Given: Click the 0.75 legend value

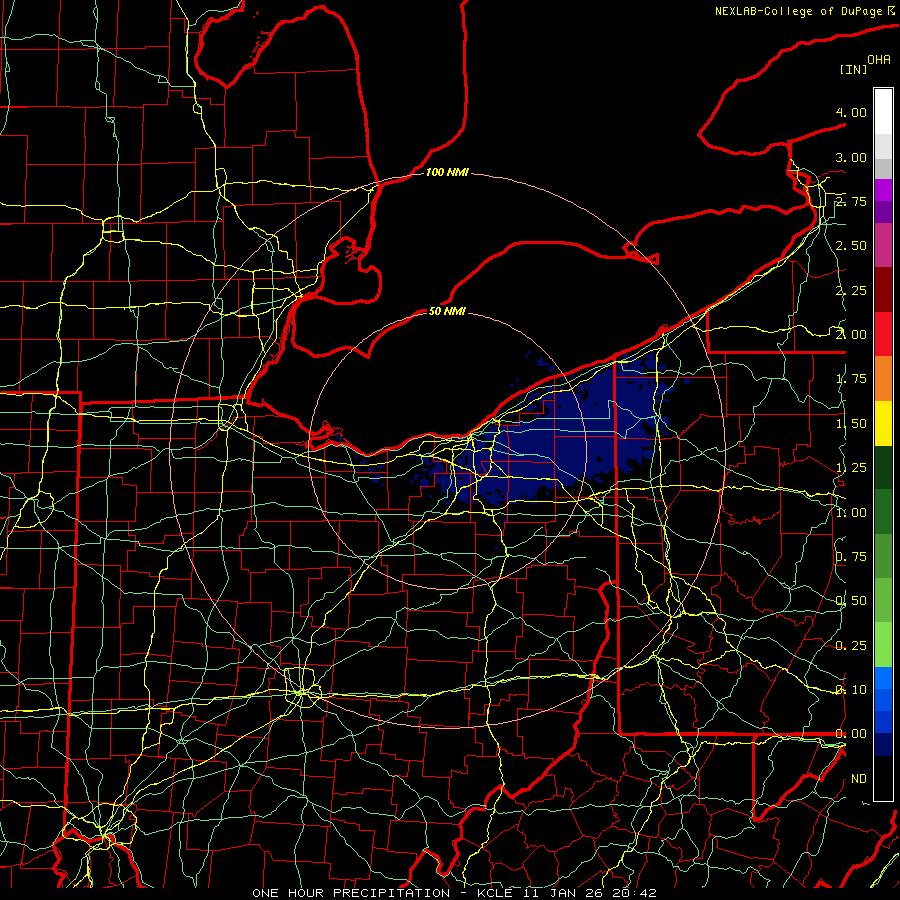Looking at the screenshot, I should click(x=851, y=557).
